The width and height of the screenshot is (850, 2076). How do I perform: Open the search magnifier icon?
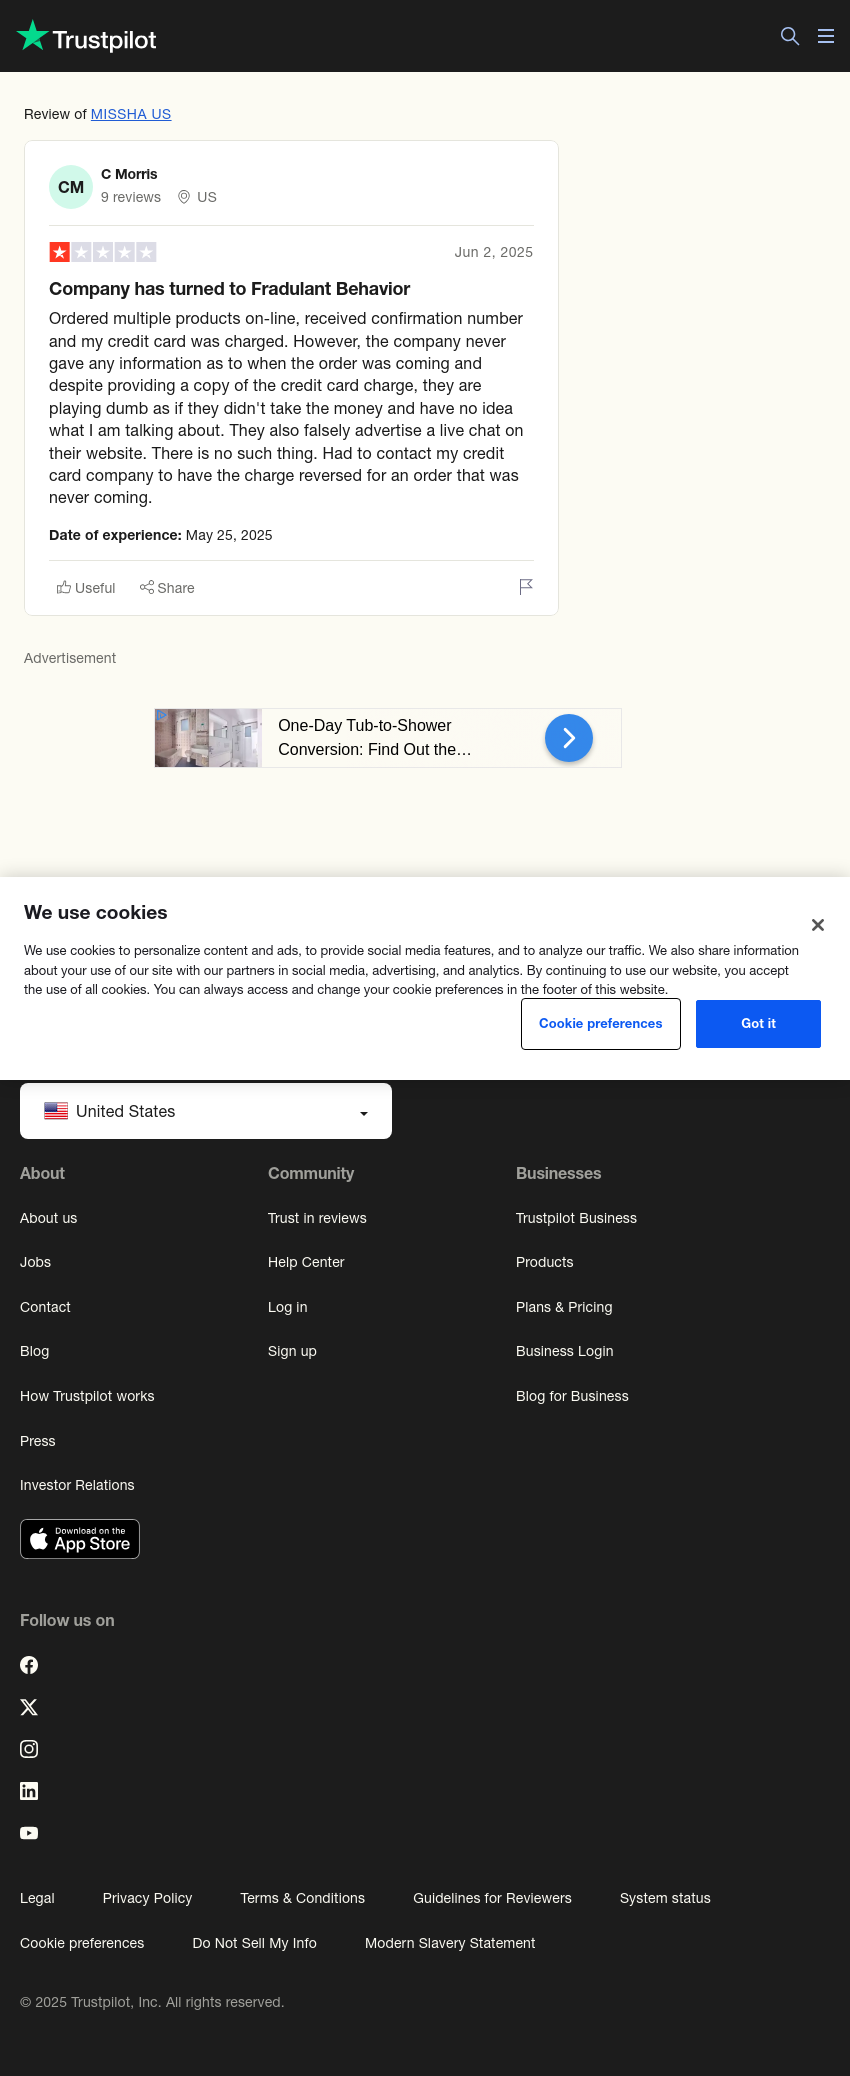click(790, 36)
